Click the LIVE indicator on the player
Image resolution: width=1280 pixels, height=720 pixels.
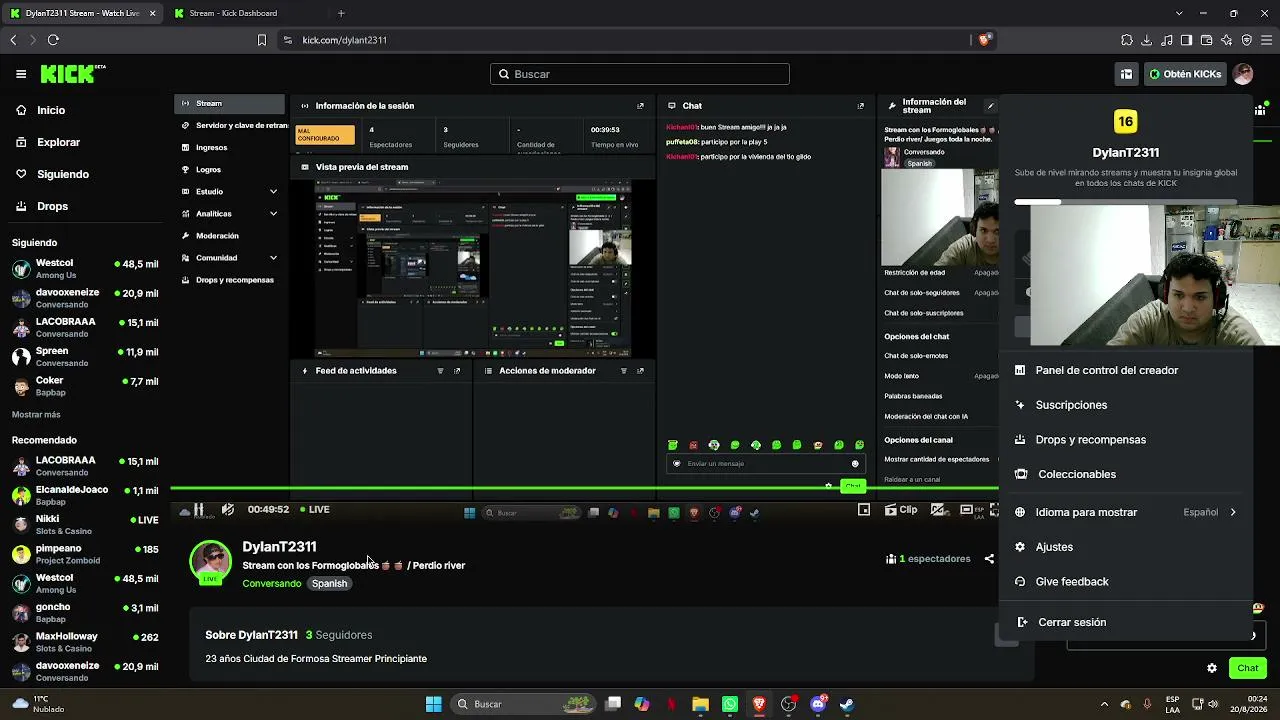pos(314,510)
